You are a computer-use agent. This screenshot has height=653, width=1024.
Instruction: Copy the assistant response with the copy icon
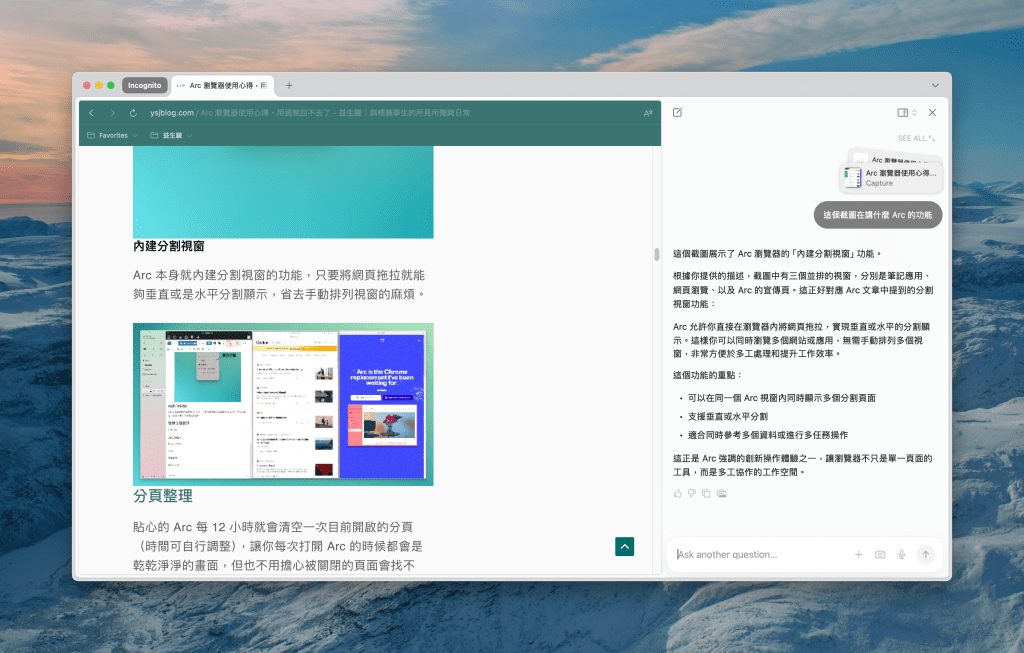pyautogui.click(x=706, y=493)
